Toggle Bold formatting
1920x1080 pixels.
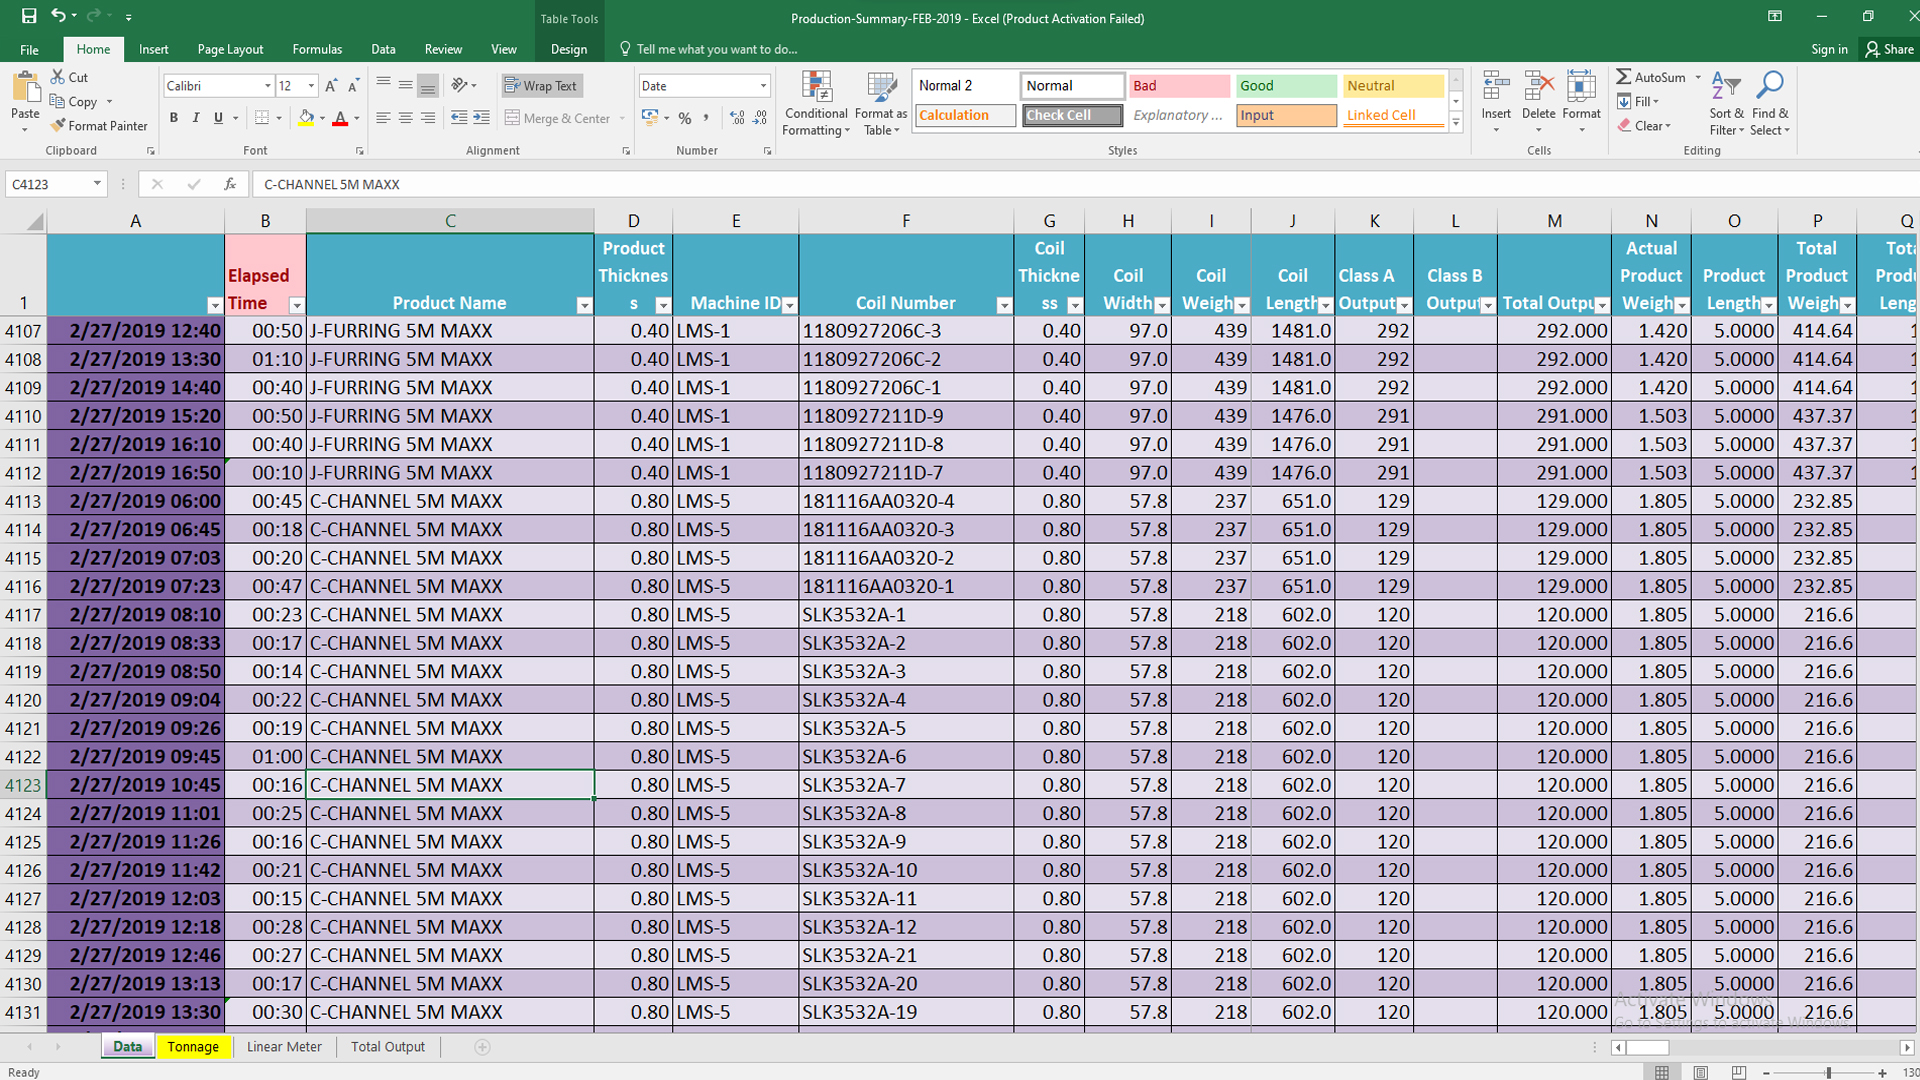coord(174,118)
